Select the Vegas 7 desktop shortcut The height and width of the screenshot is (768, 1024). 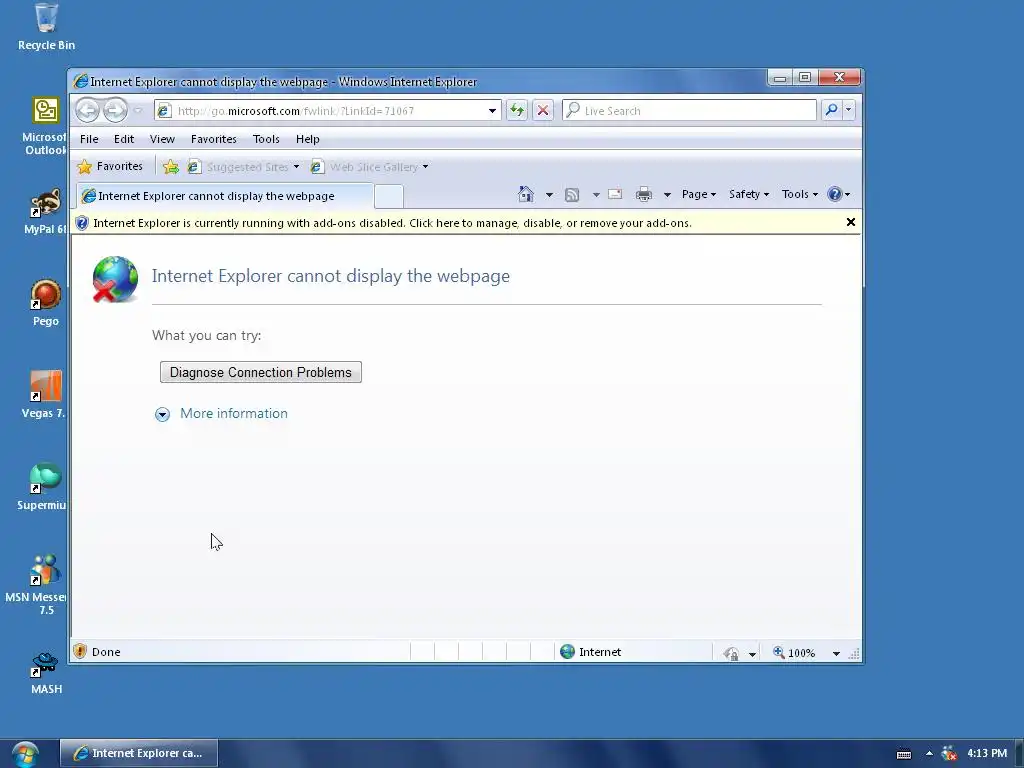44,394
